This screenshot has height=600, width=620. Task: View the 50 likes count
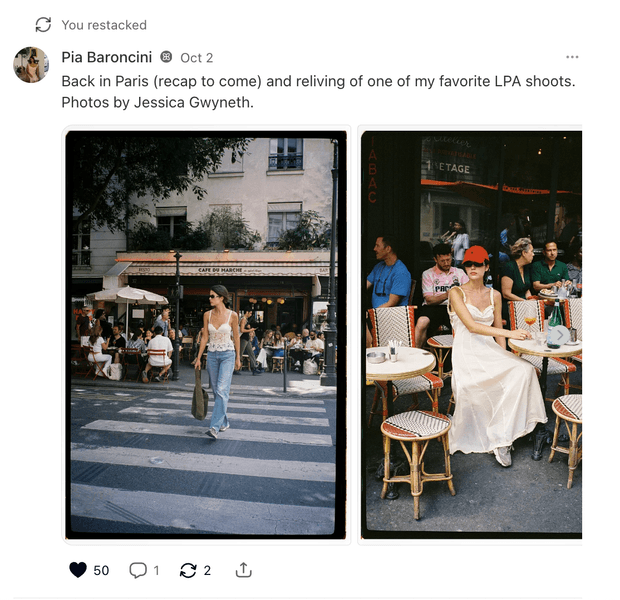[101, 570]
